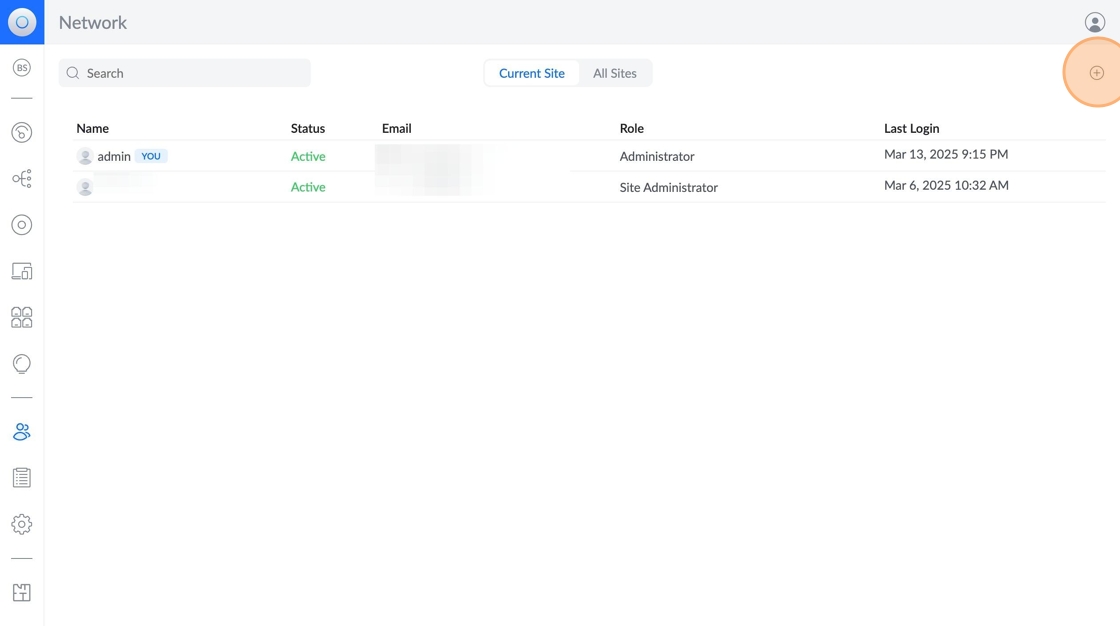Click the admin user avatar icon
1120x626 pixels.
(x=85, y=156)
